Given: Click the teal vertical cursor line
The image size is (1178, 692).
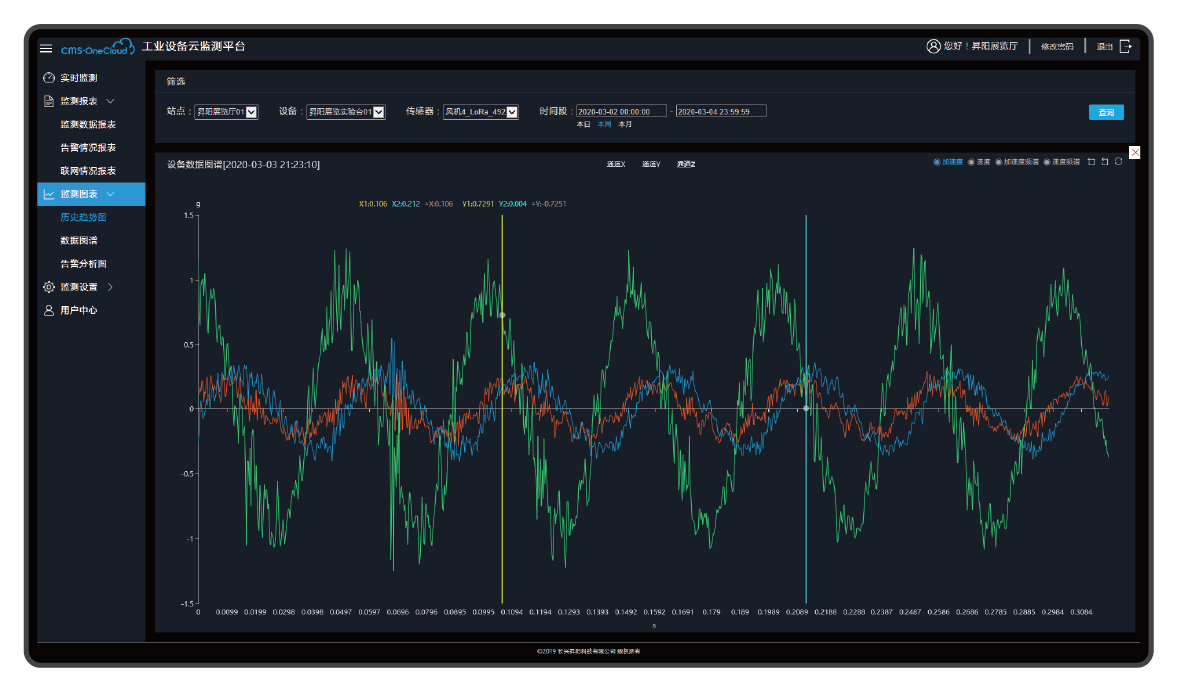Looking at the screenshot, I should pyautogui.click(x=806, y=409).
